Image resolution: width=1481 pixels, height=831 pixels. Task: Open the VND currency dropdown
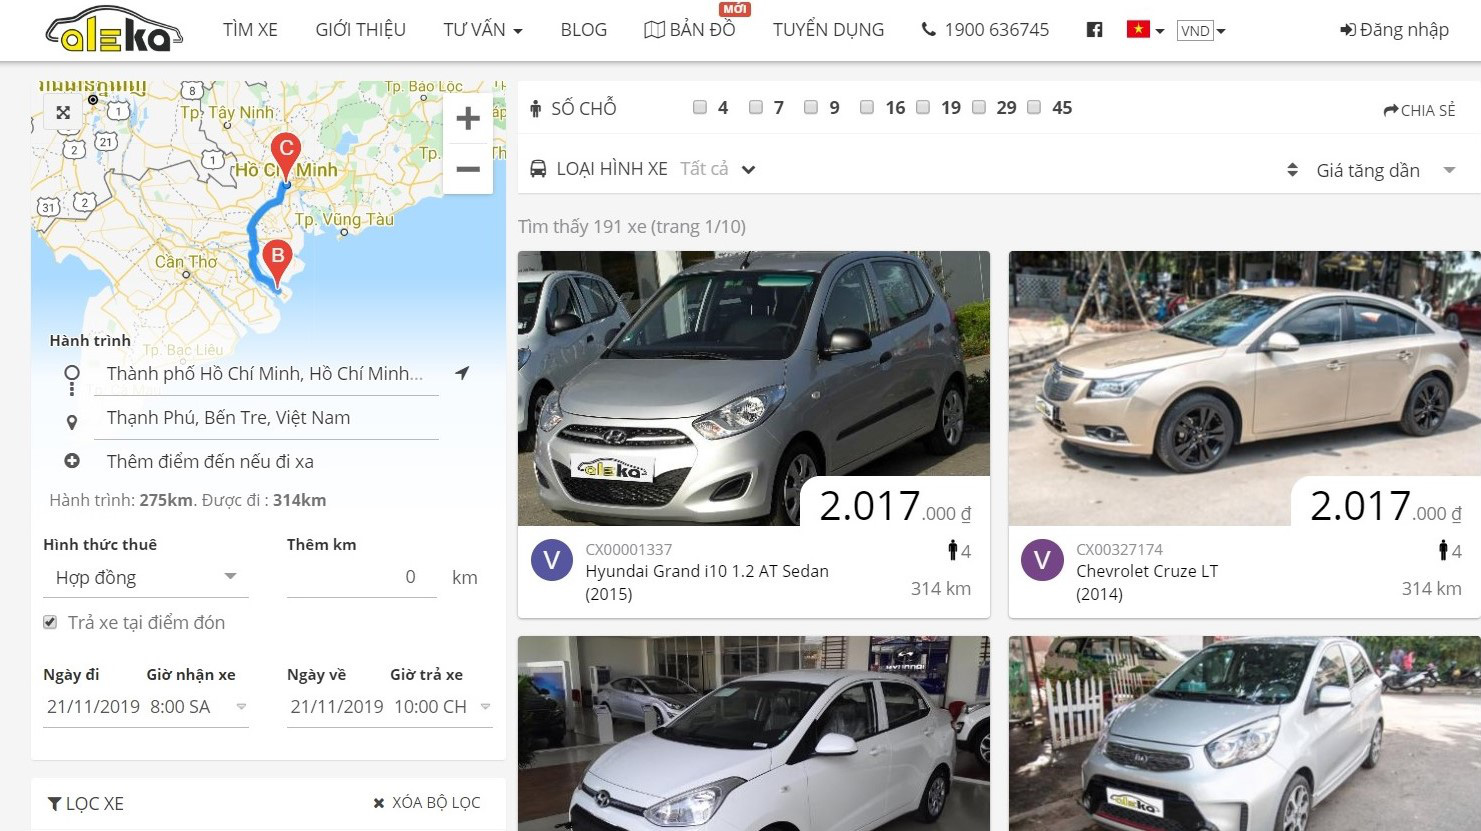coord(1201,30)
